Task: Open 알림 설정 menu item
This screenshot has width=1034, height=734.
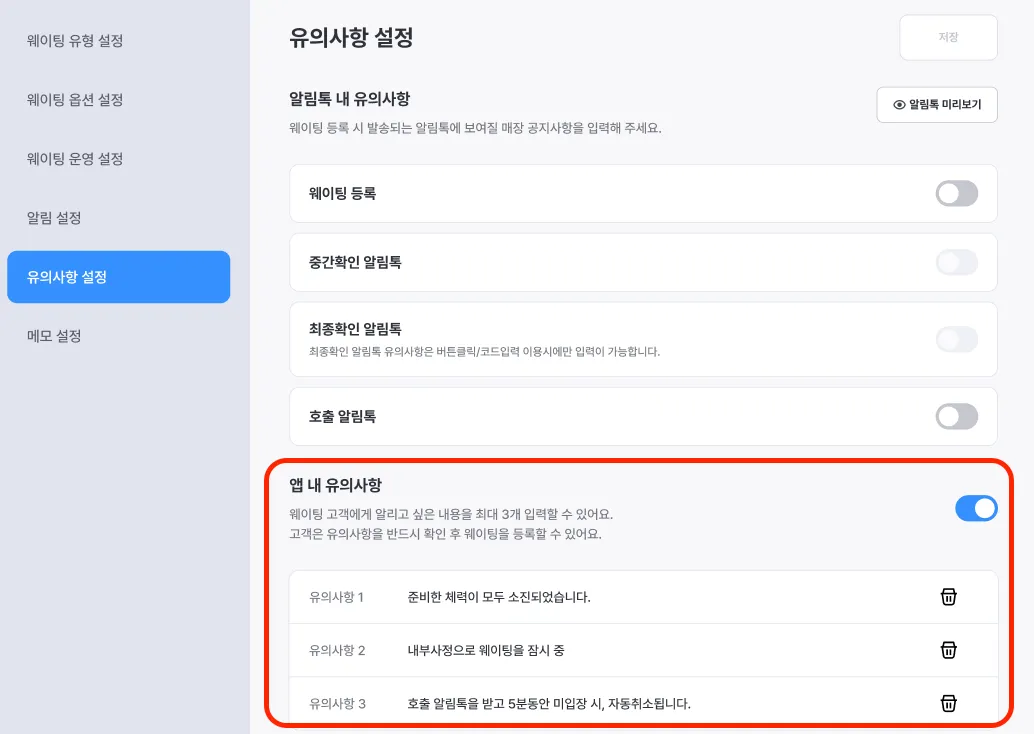Action: tap(55, 218)
